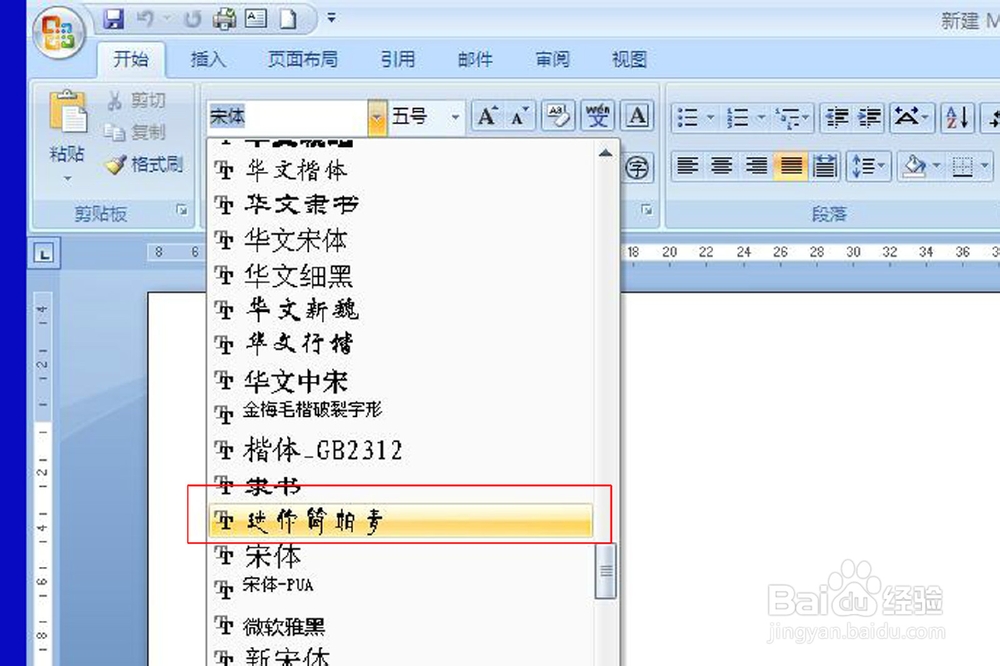Disable justify alignment currently active

coord(791,166)
